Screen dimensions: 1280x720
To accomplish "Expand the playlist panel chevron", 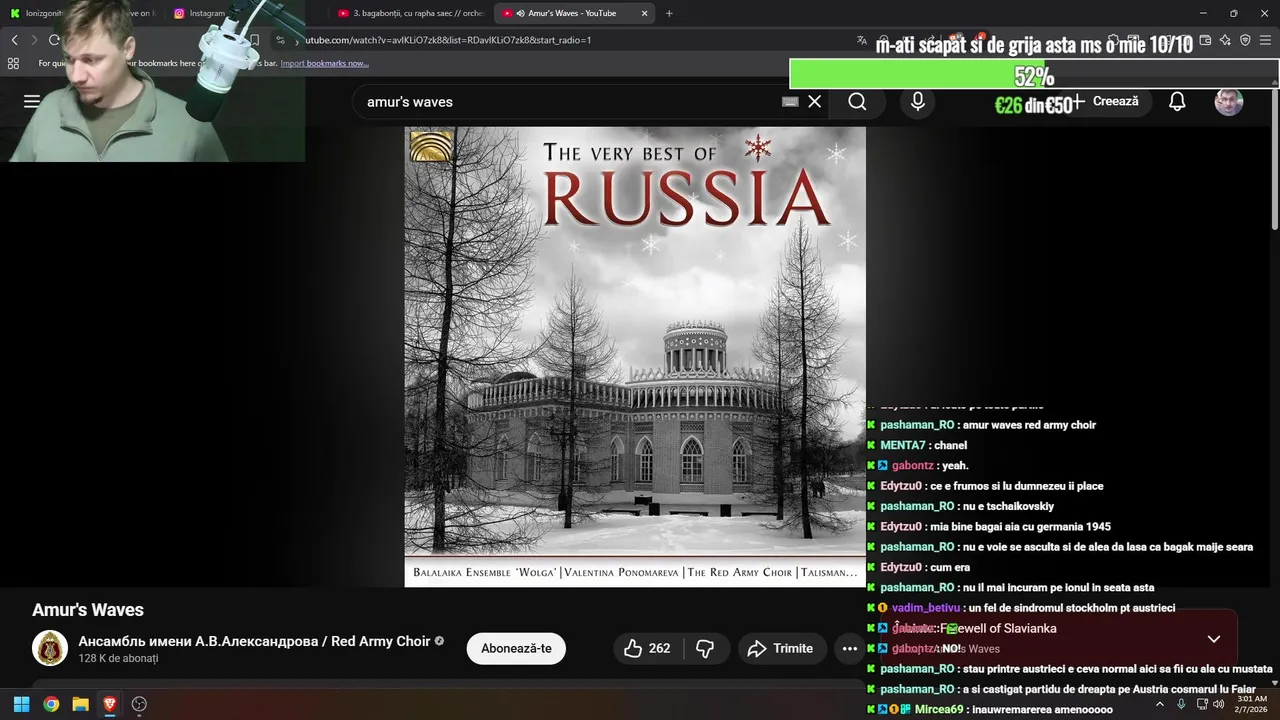I will (x=1213, y=639).
